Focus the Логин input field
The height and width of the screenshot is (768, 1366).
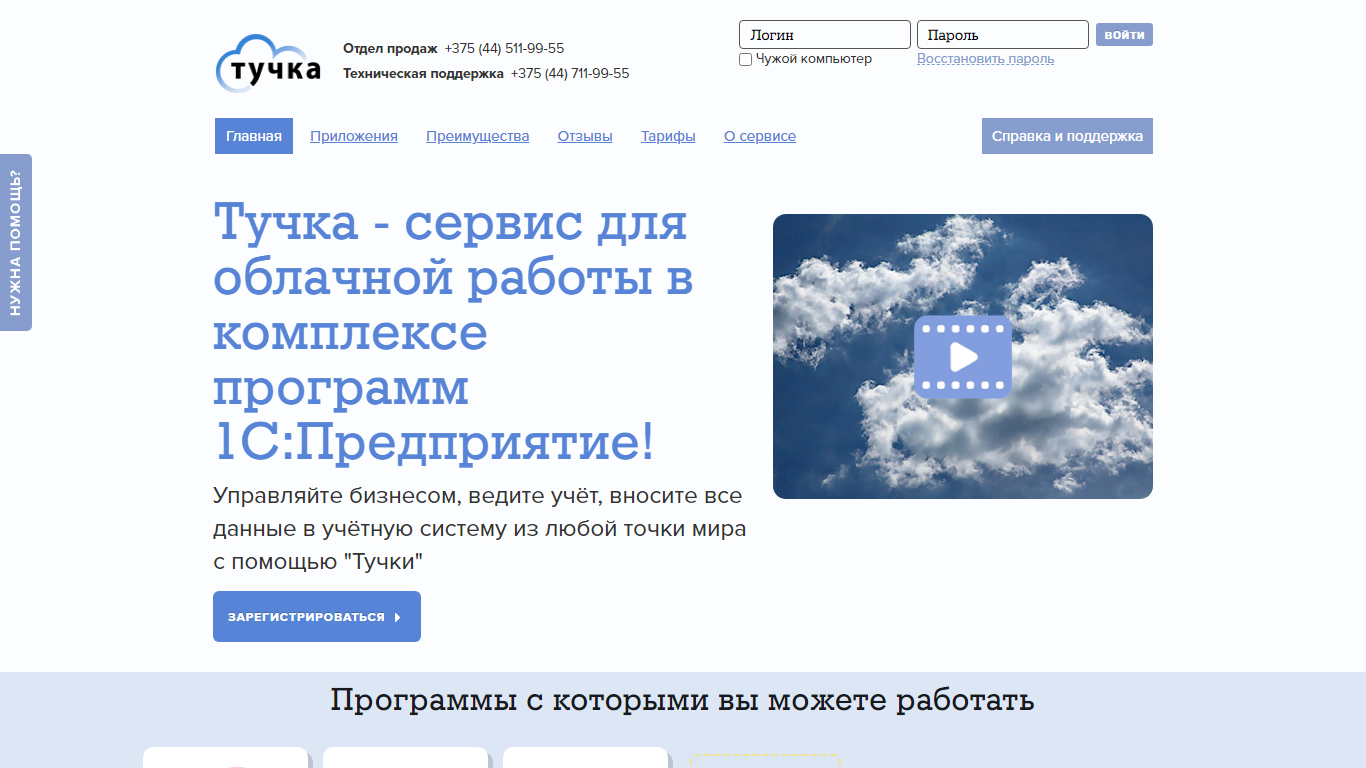[825, 35]
